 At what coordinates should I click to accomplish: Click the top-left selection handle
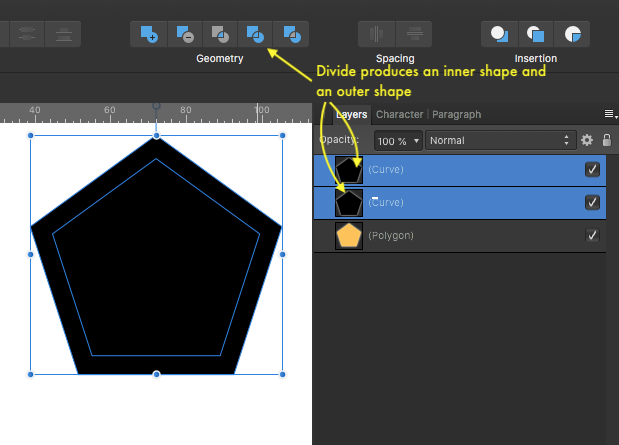[x=30, y=135]
